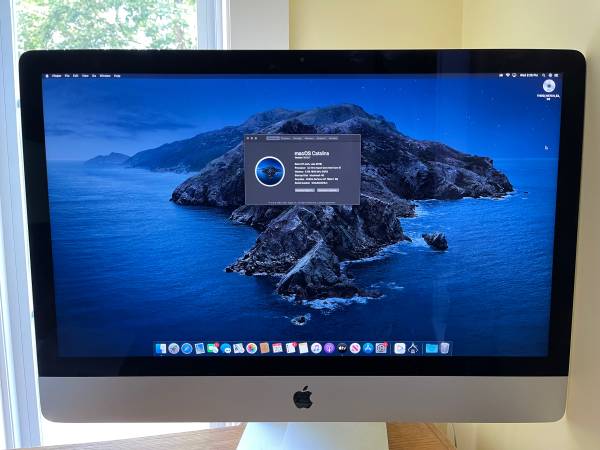Open Messages from the dock
The width and height of the screenshot is (600, 450).
point(226,348)
